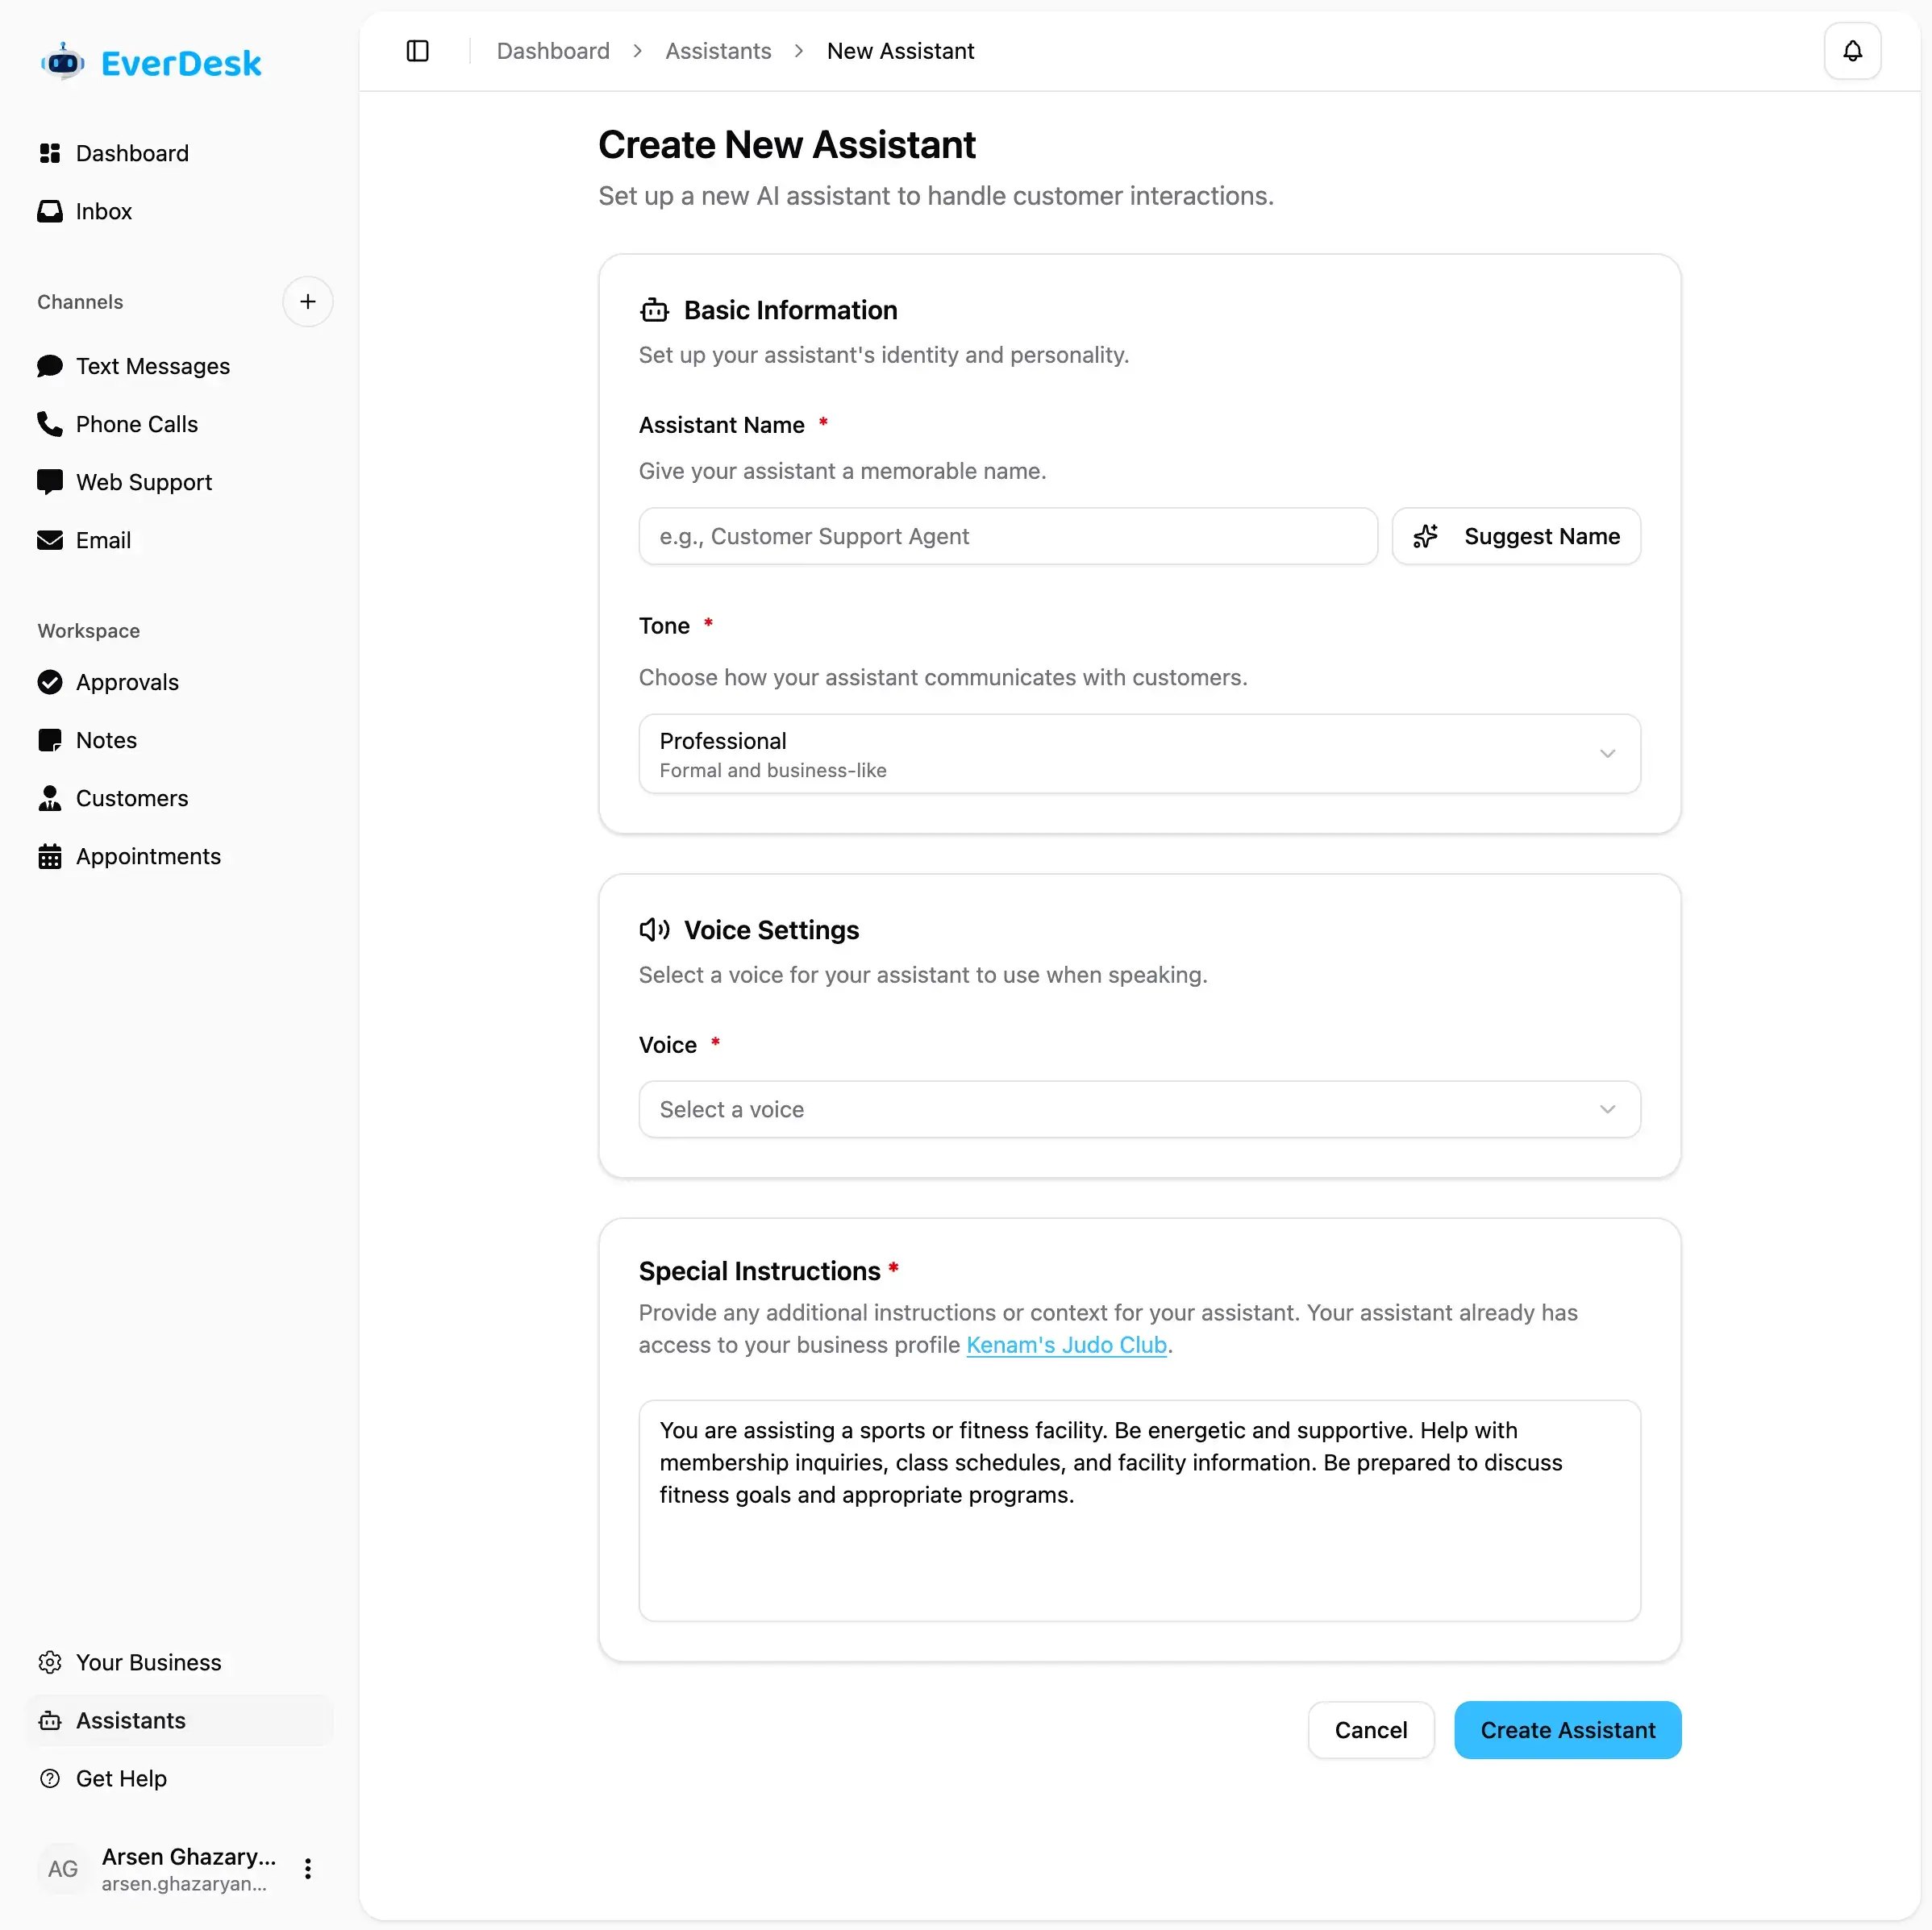Click the EverDesk robot logo
The height and width of the screenshot is (1930, 1932).
(63, 63)
